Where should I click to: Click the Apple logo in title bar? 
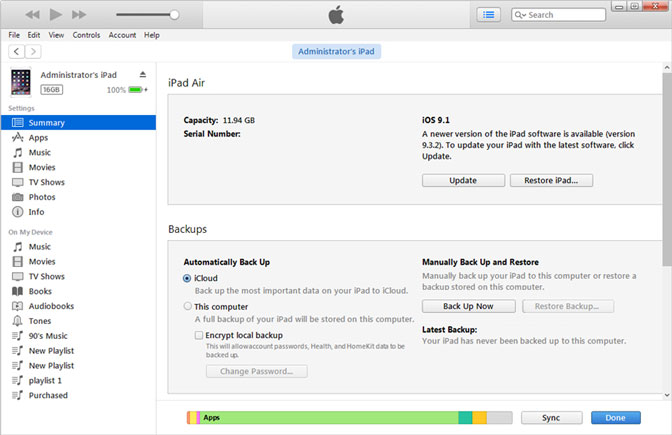click(x=336, y=15)
